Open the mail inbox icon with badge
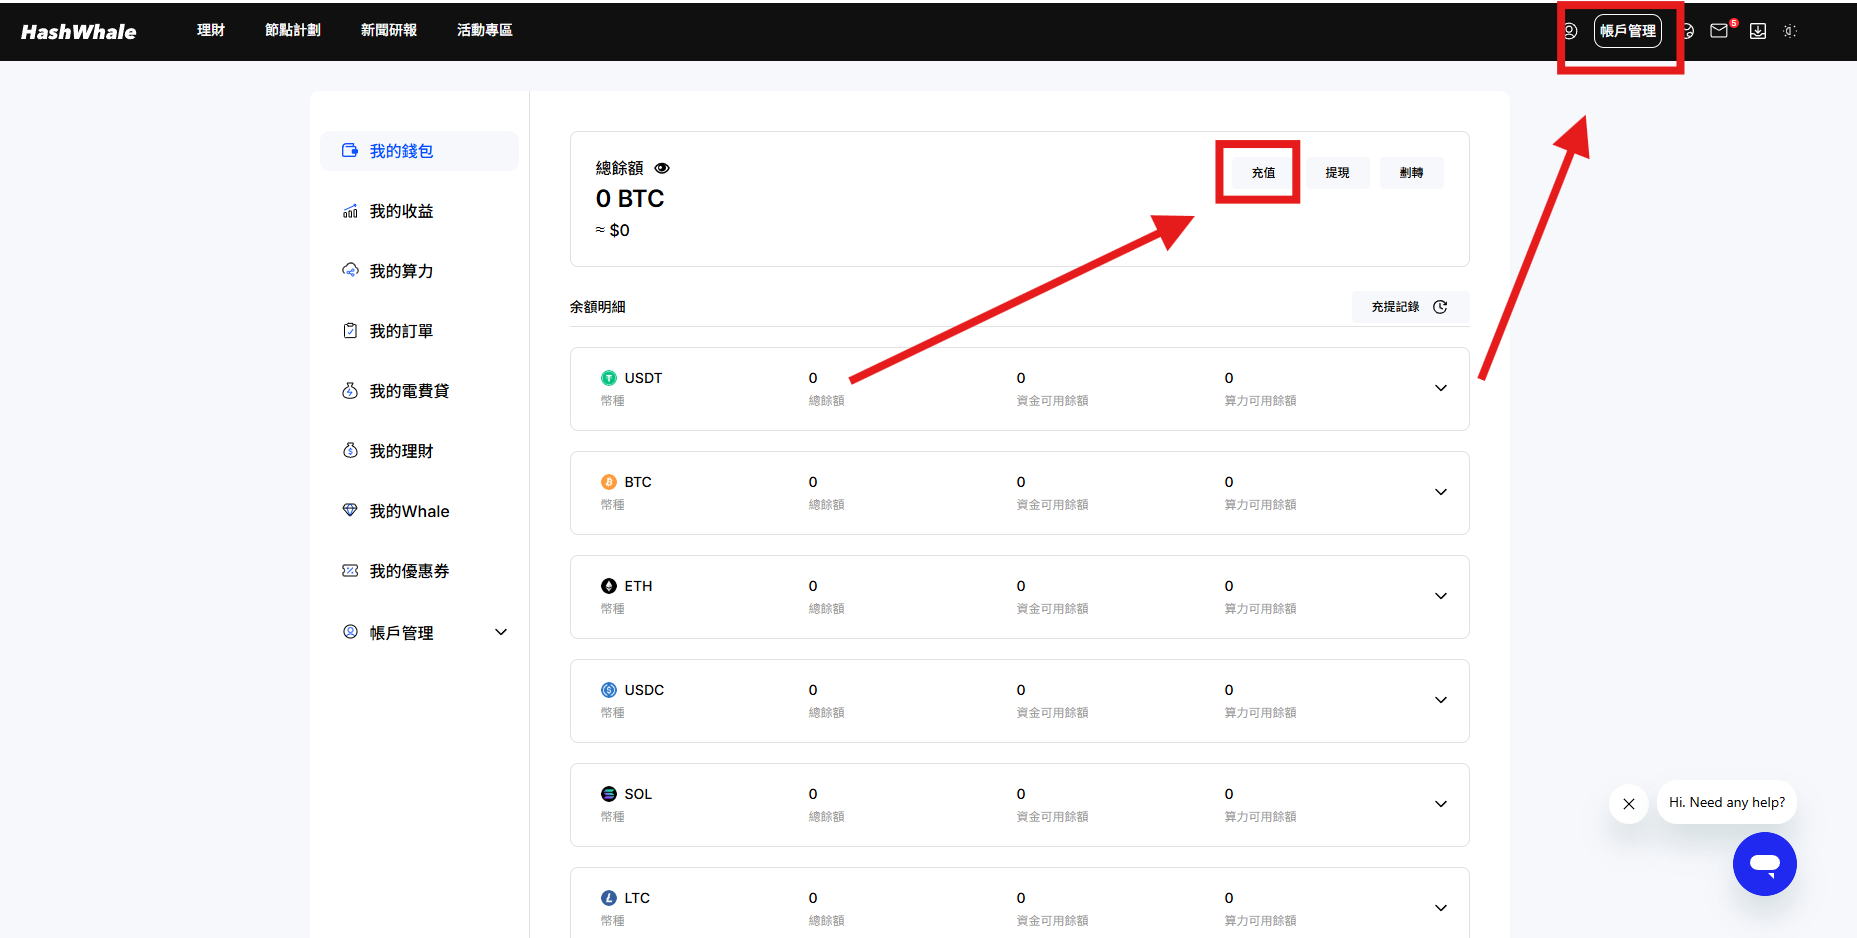 [1719, 31]
